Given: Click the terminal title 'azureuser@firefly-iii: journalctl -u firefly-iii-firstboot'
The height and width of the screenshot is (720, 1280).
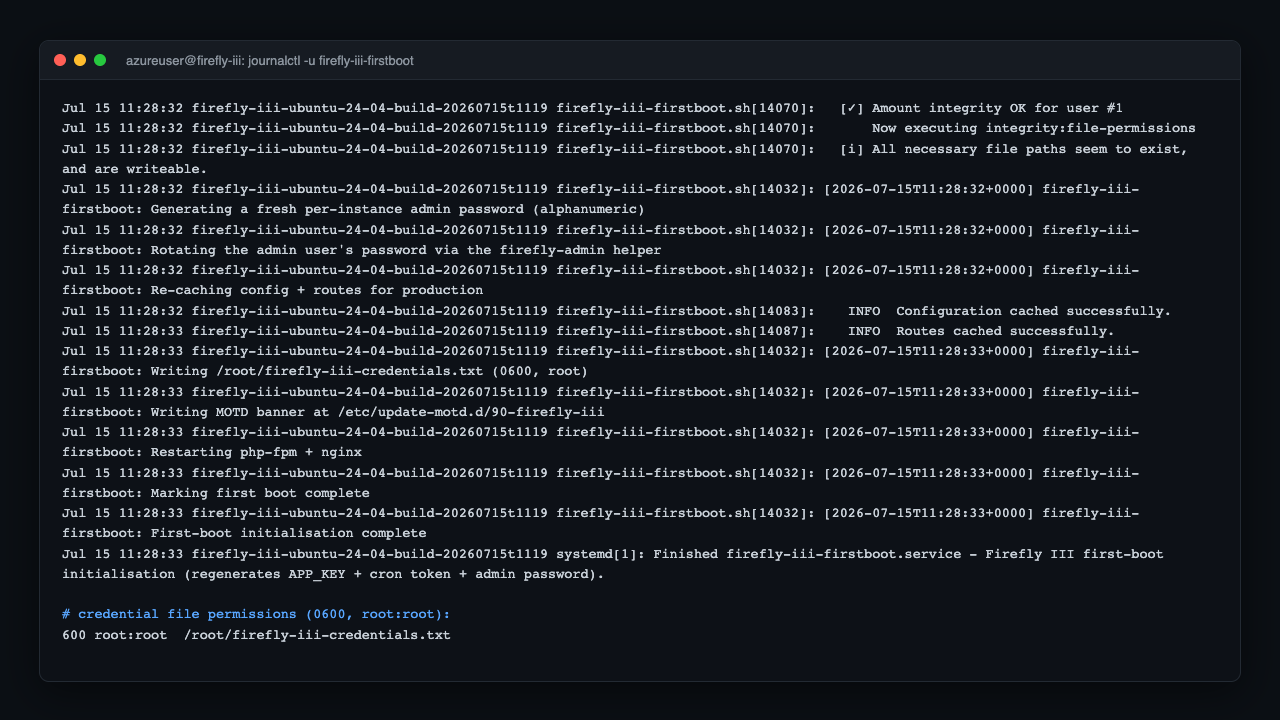Looking at the screenshot, I should [270, 61].
